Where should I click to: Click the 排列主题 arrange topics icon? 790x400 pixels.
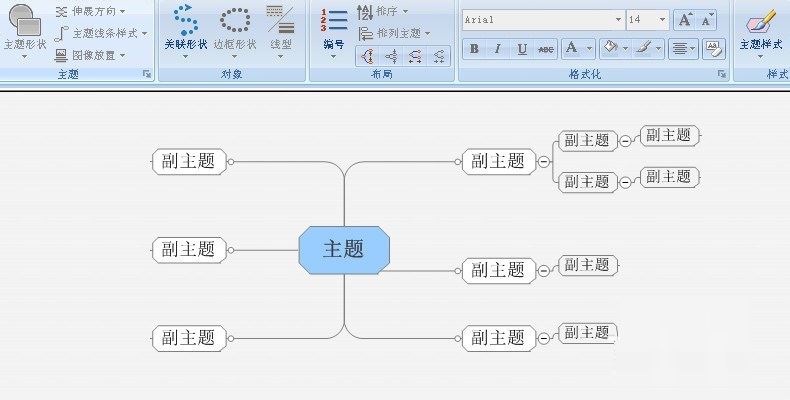click(x=365, y=34)
